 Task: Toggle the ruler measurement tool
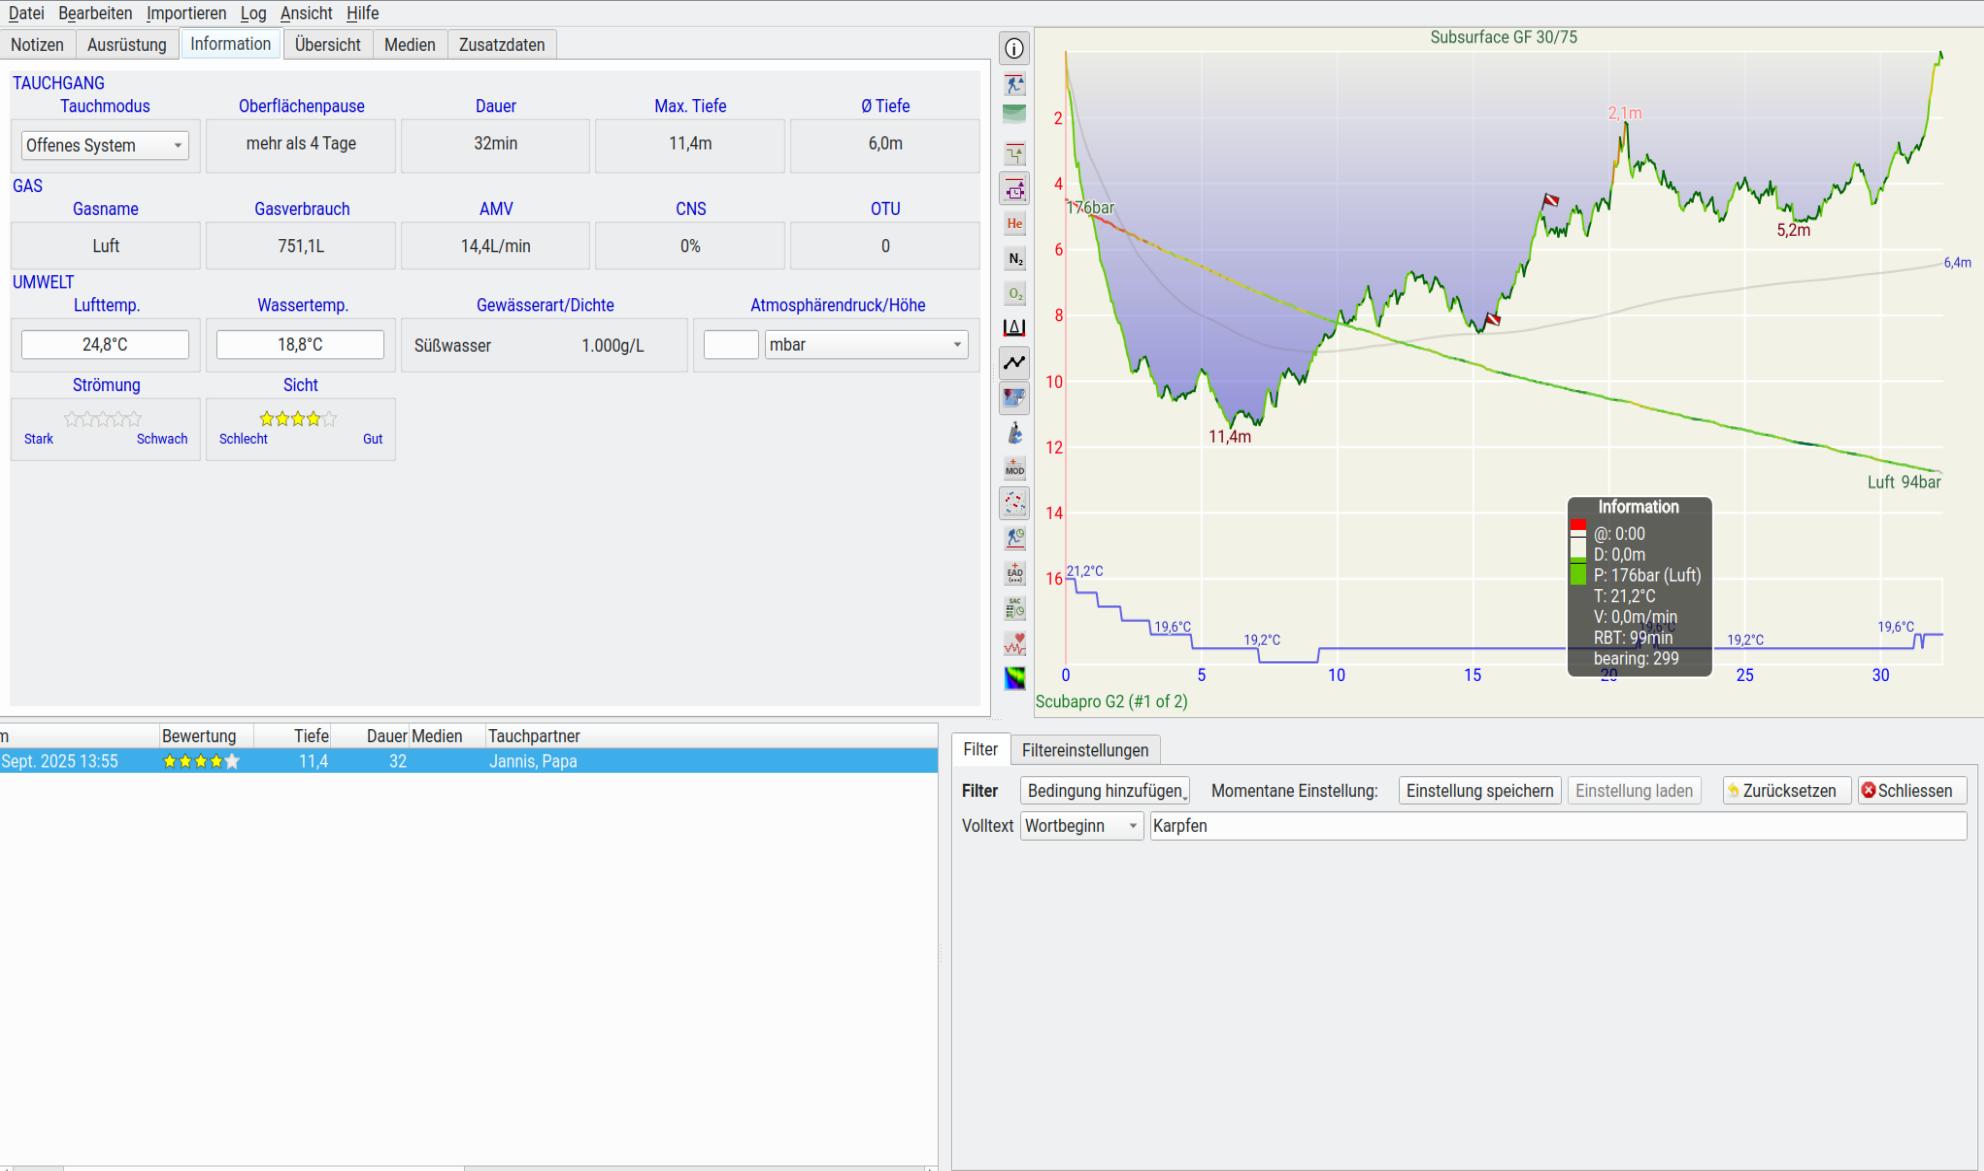[x=1014, y=328]
